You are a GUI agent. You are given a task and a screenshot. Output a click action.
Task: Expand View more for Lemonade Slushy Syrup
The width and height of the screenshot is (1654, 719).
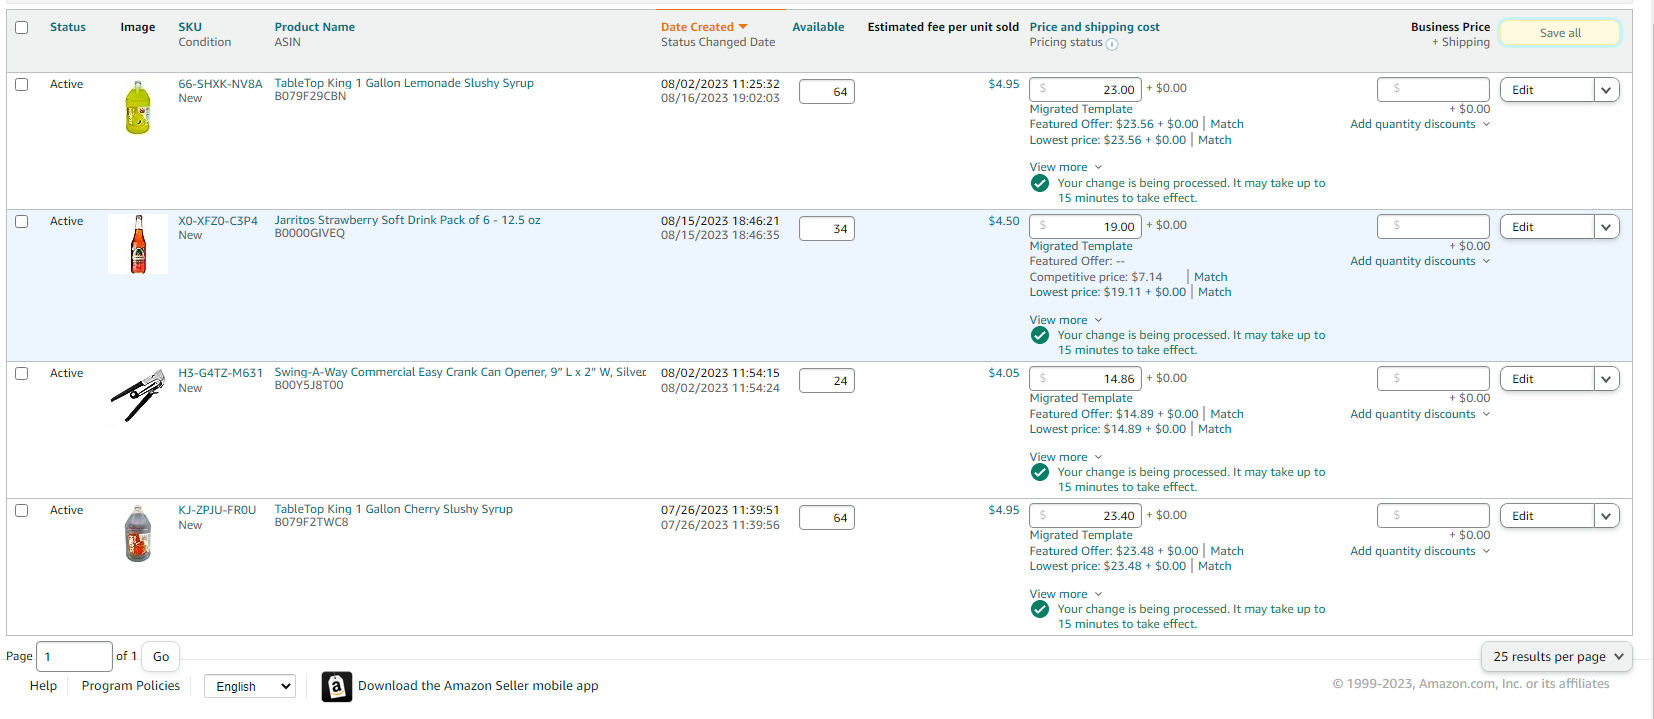1066,167
